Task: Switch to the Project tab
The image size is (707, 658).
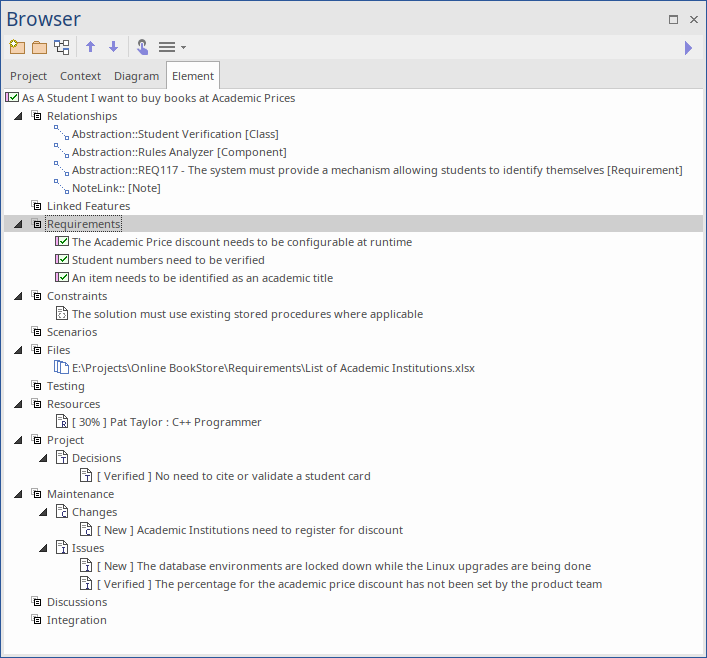Action: [29, 76]
